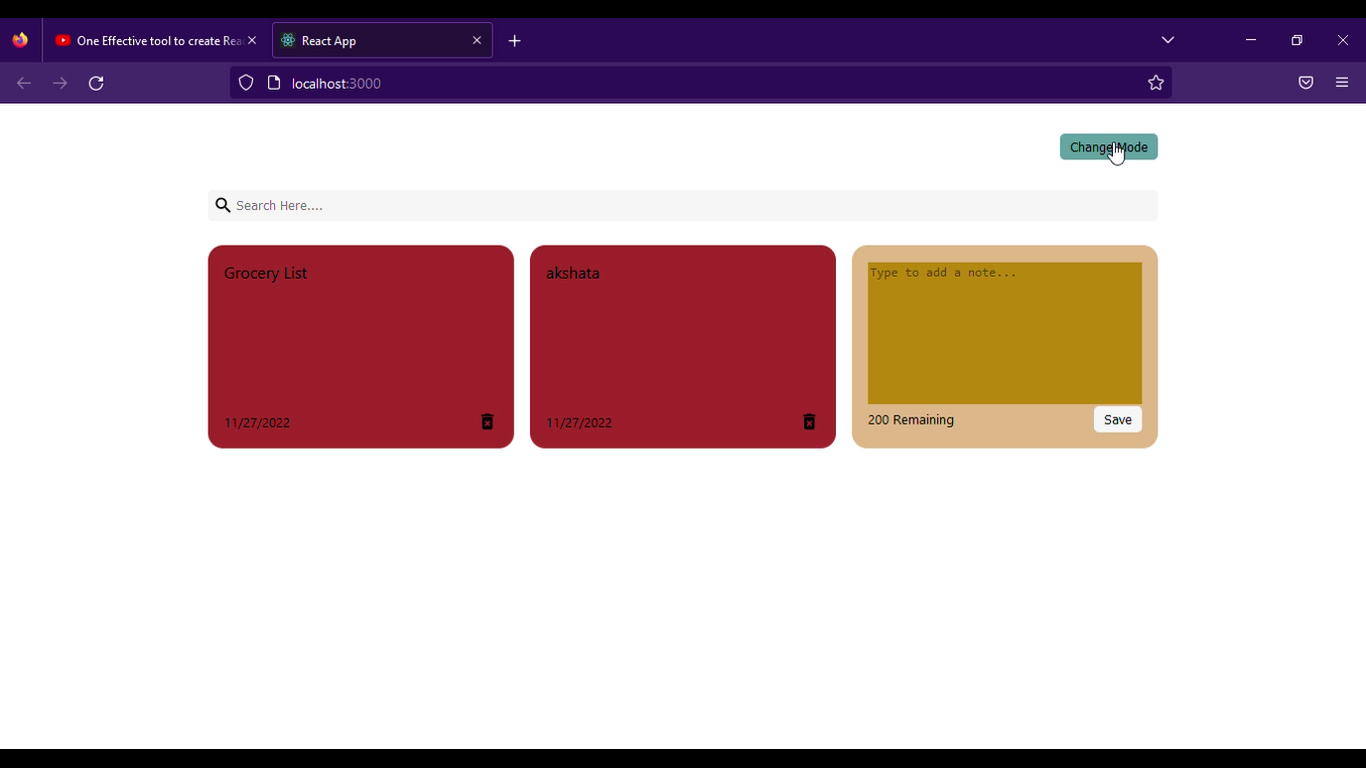
Task: Switch to the React App tab
Action: 360,40
